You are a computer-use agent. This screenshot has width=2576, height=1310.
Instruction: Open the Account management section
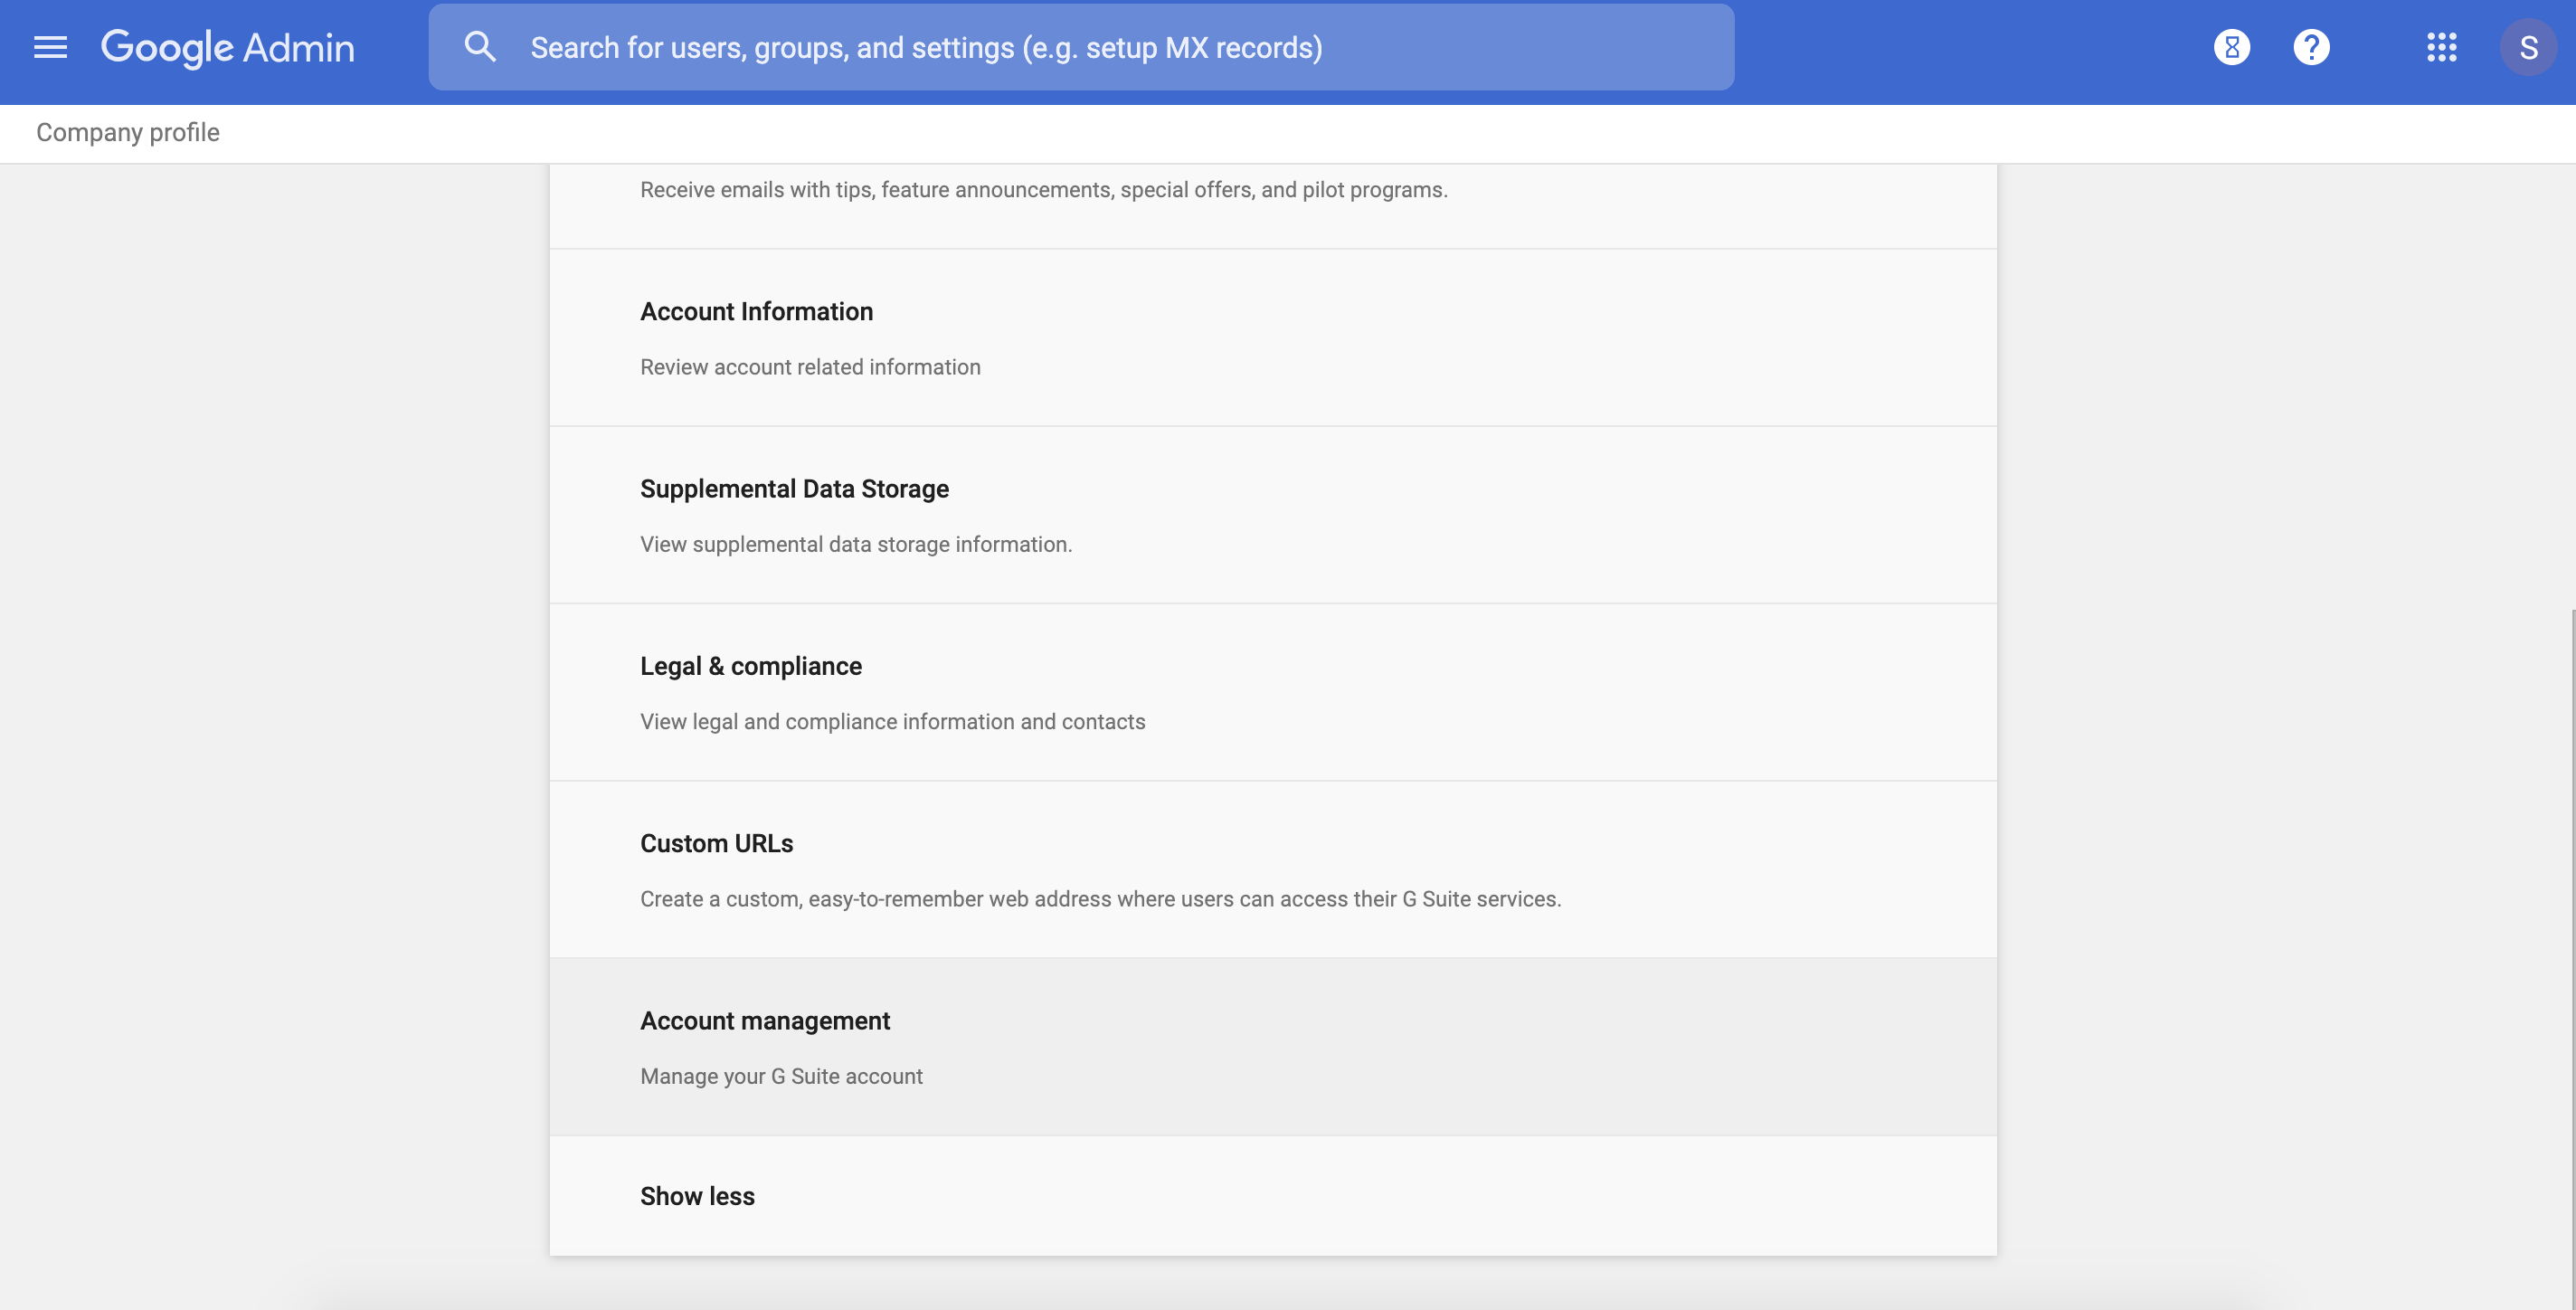pyautogui.click(x=1273, y=1047)
